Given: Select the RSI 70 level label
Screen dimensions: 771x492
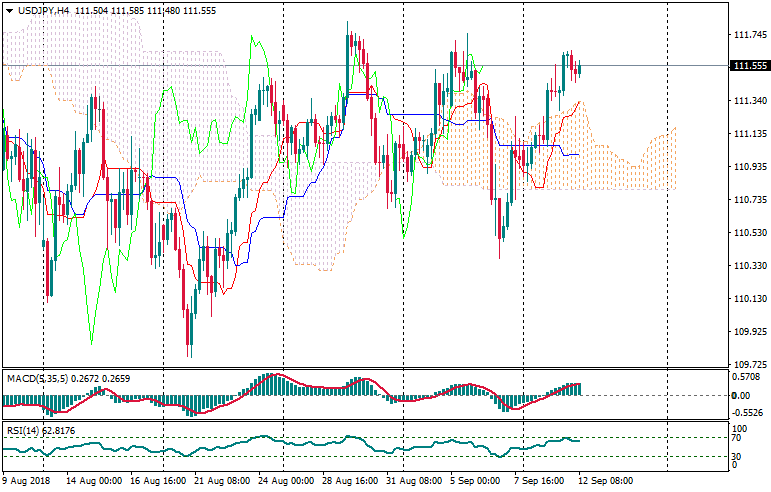Looking at the screenshot, I should click(x=739, y=437).
